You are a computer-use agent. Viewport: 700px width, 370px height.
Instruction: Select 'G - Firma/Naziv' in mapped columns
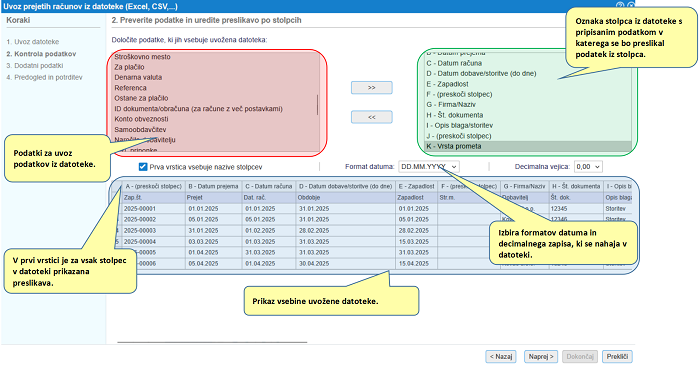click(x=528, y=104)
